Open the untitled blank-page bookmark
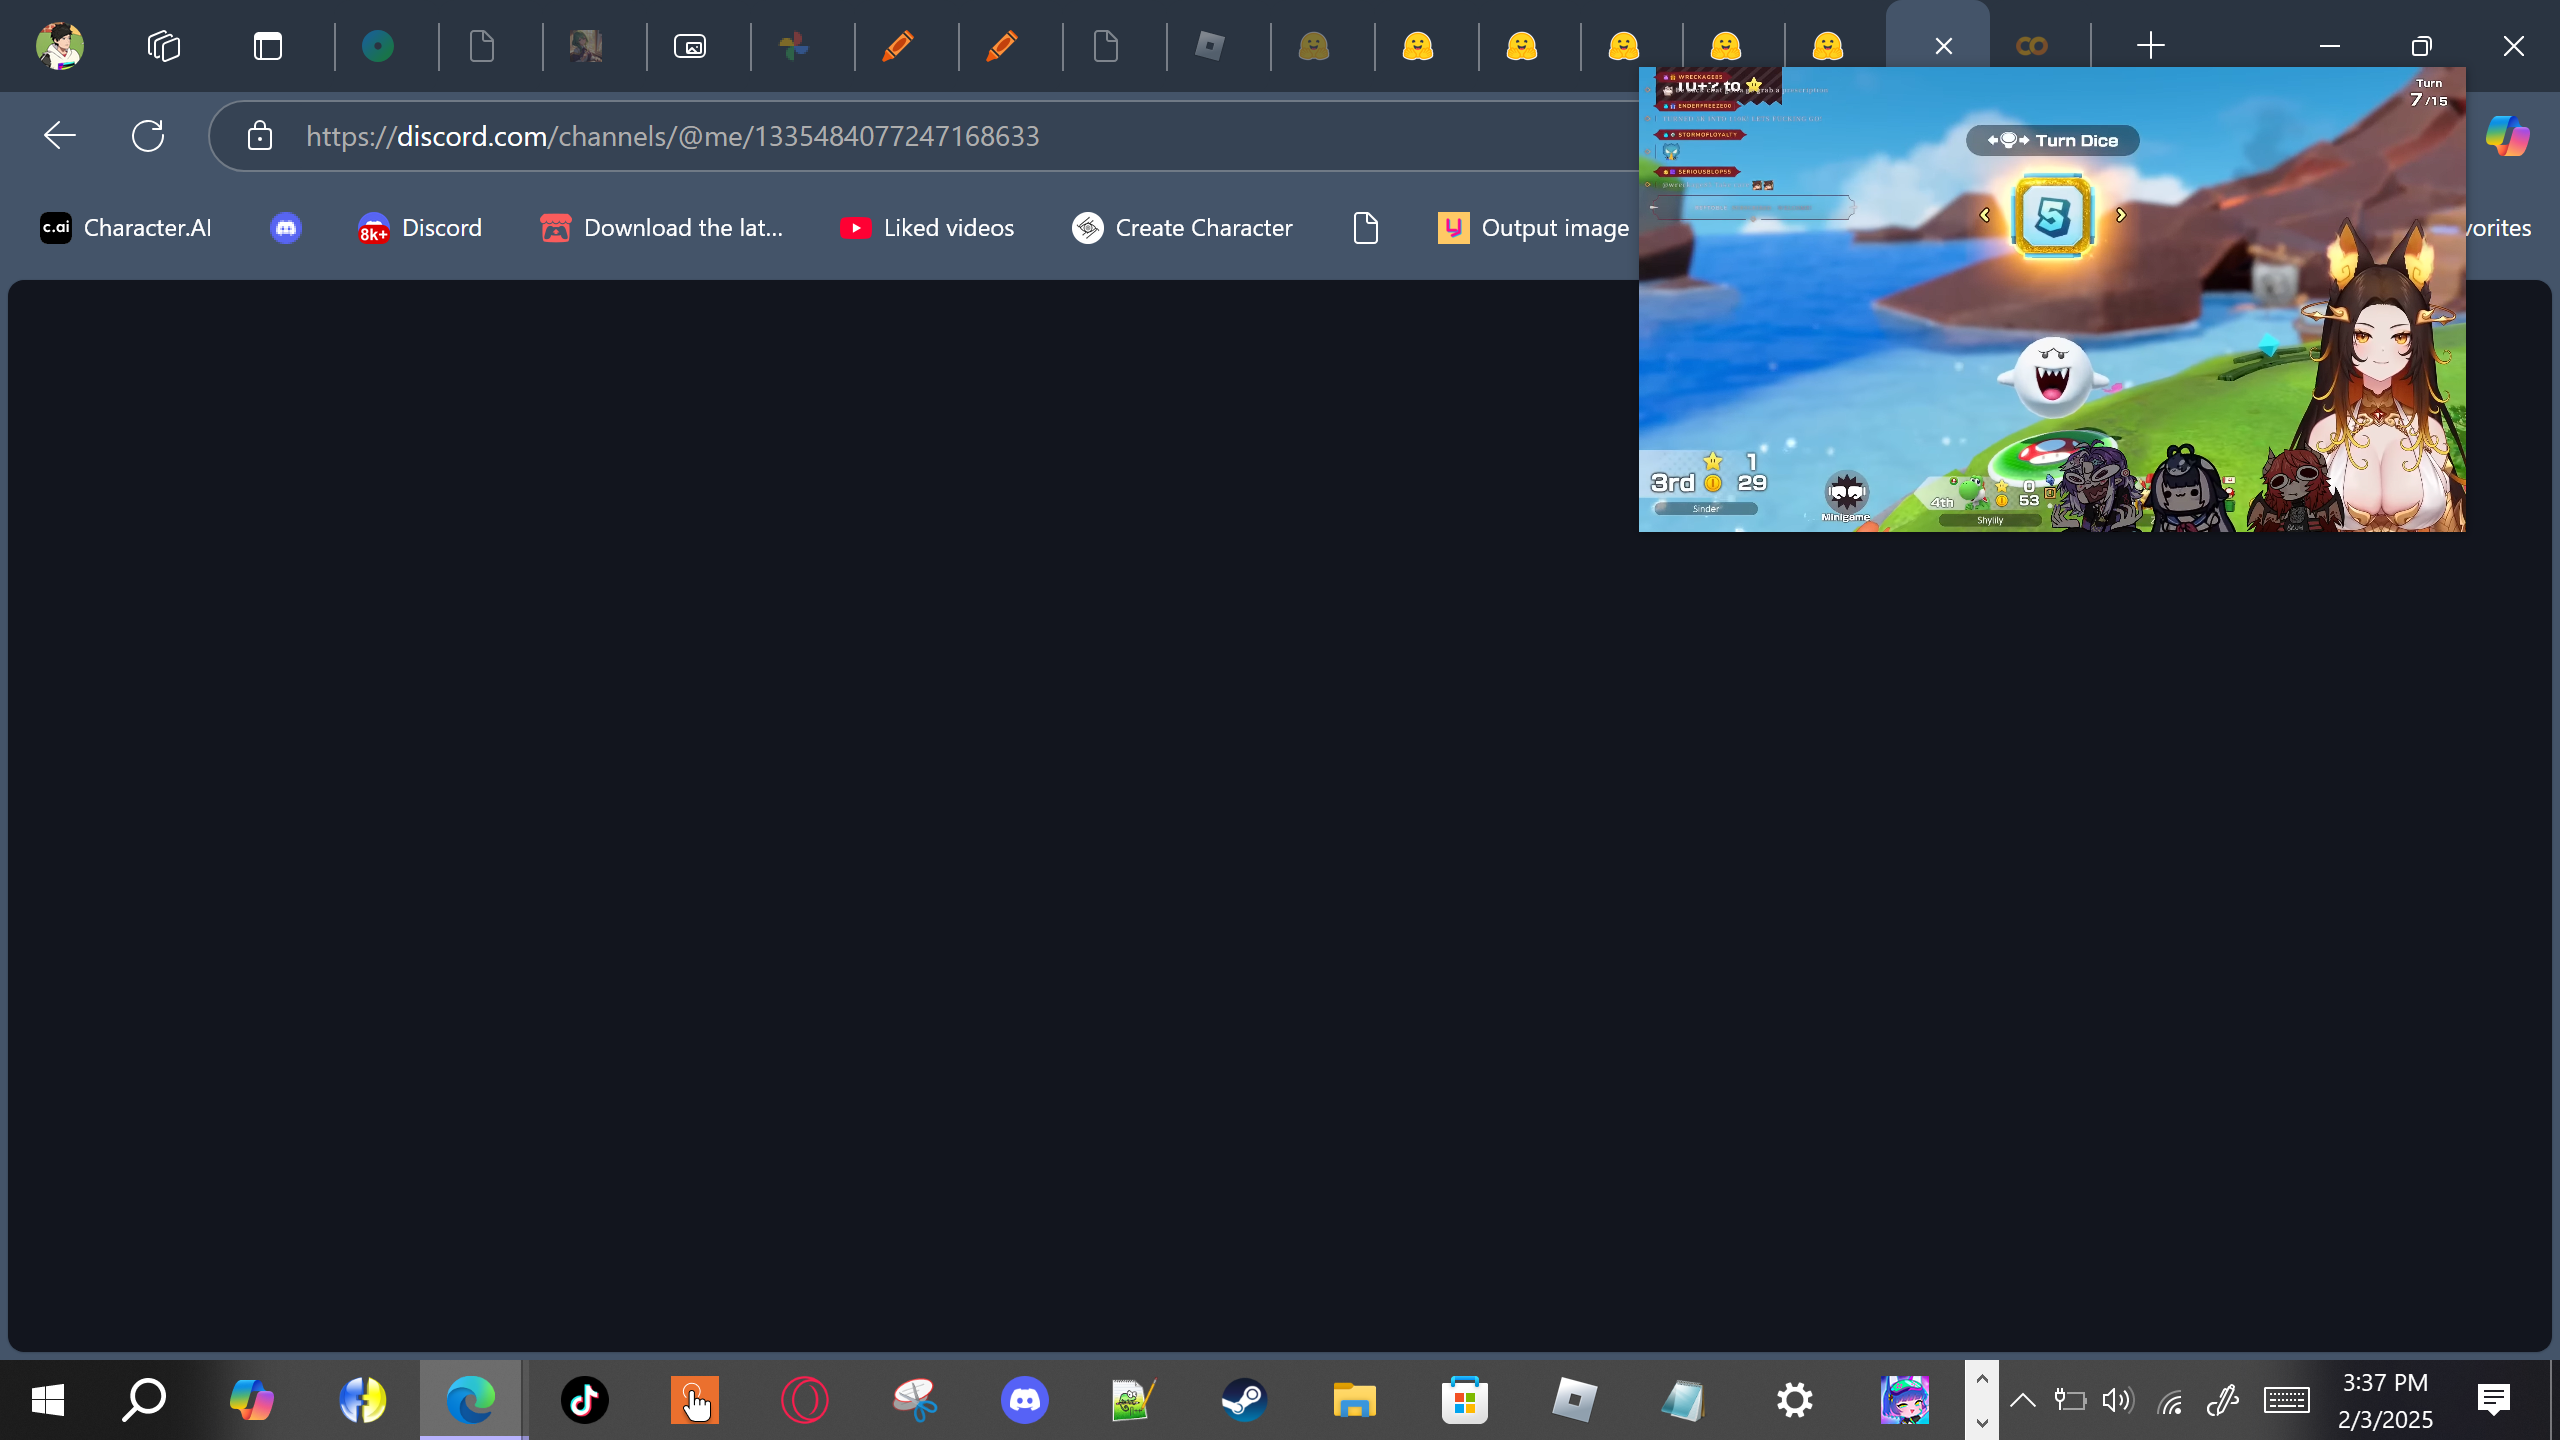The width and height of the screenshot is (2560, 1440). point(1366,228)
